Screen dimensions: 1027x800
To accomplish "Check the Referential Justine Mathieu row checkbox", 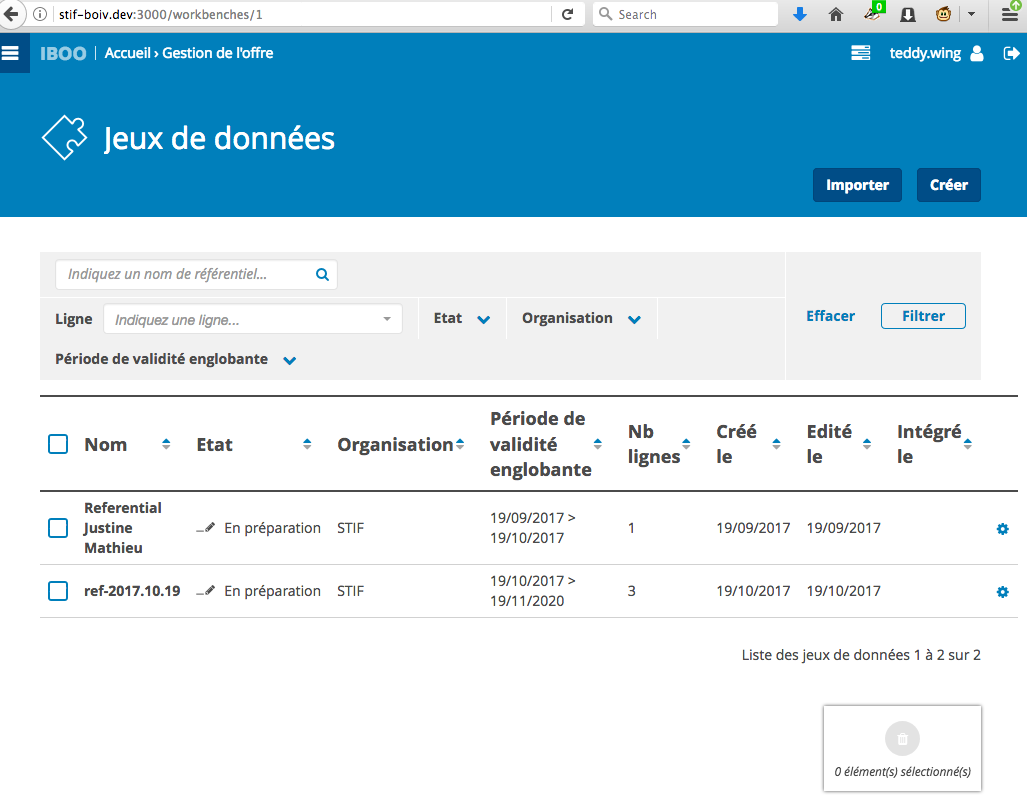I will pos(58,528).
